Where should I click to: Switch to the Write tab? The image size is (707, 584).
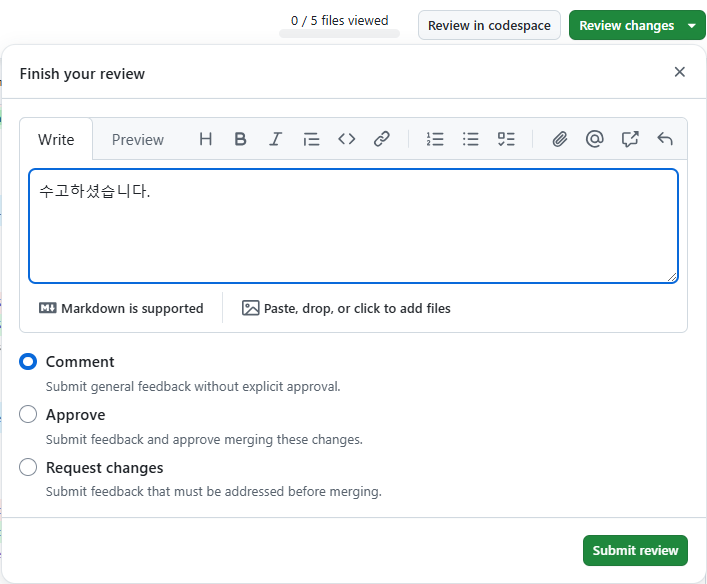(56, 139)
